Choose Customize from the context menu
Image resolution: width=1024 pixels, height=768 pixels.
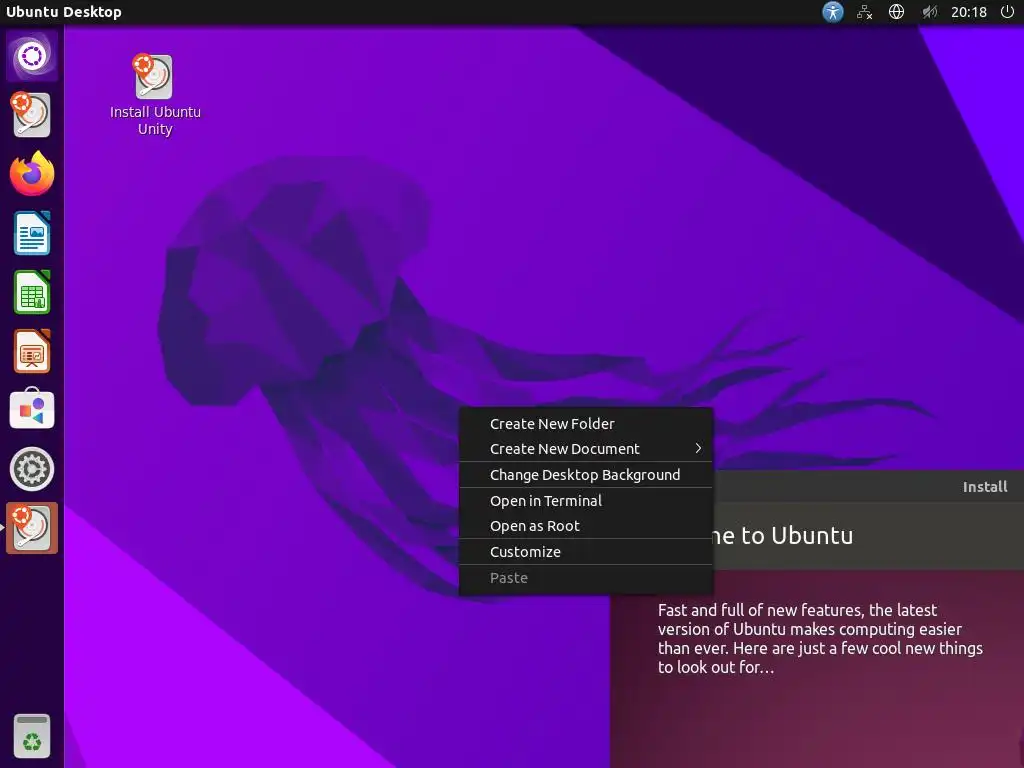[x=586, y=552]
